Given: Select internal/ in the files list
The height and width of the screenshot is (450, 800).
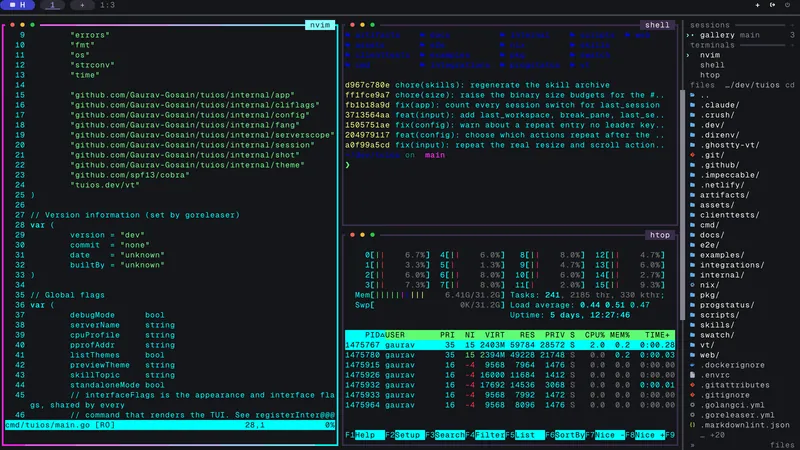Looking at the screenshot, I should (722, 275).
